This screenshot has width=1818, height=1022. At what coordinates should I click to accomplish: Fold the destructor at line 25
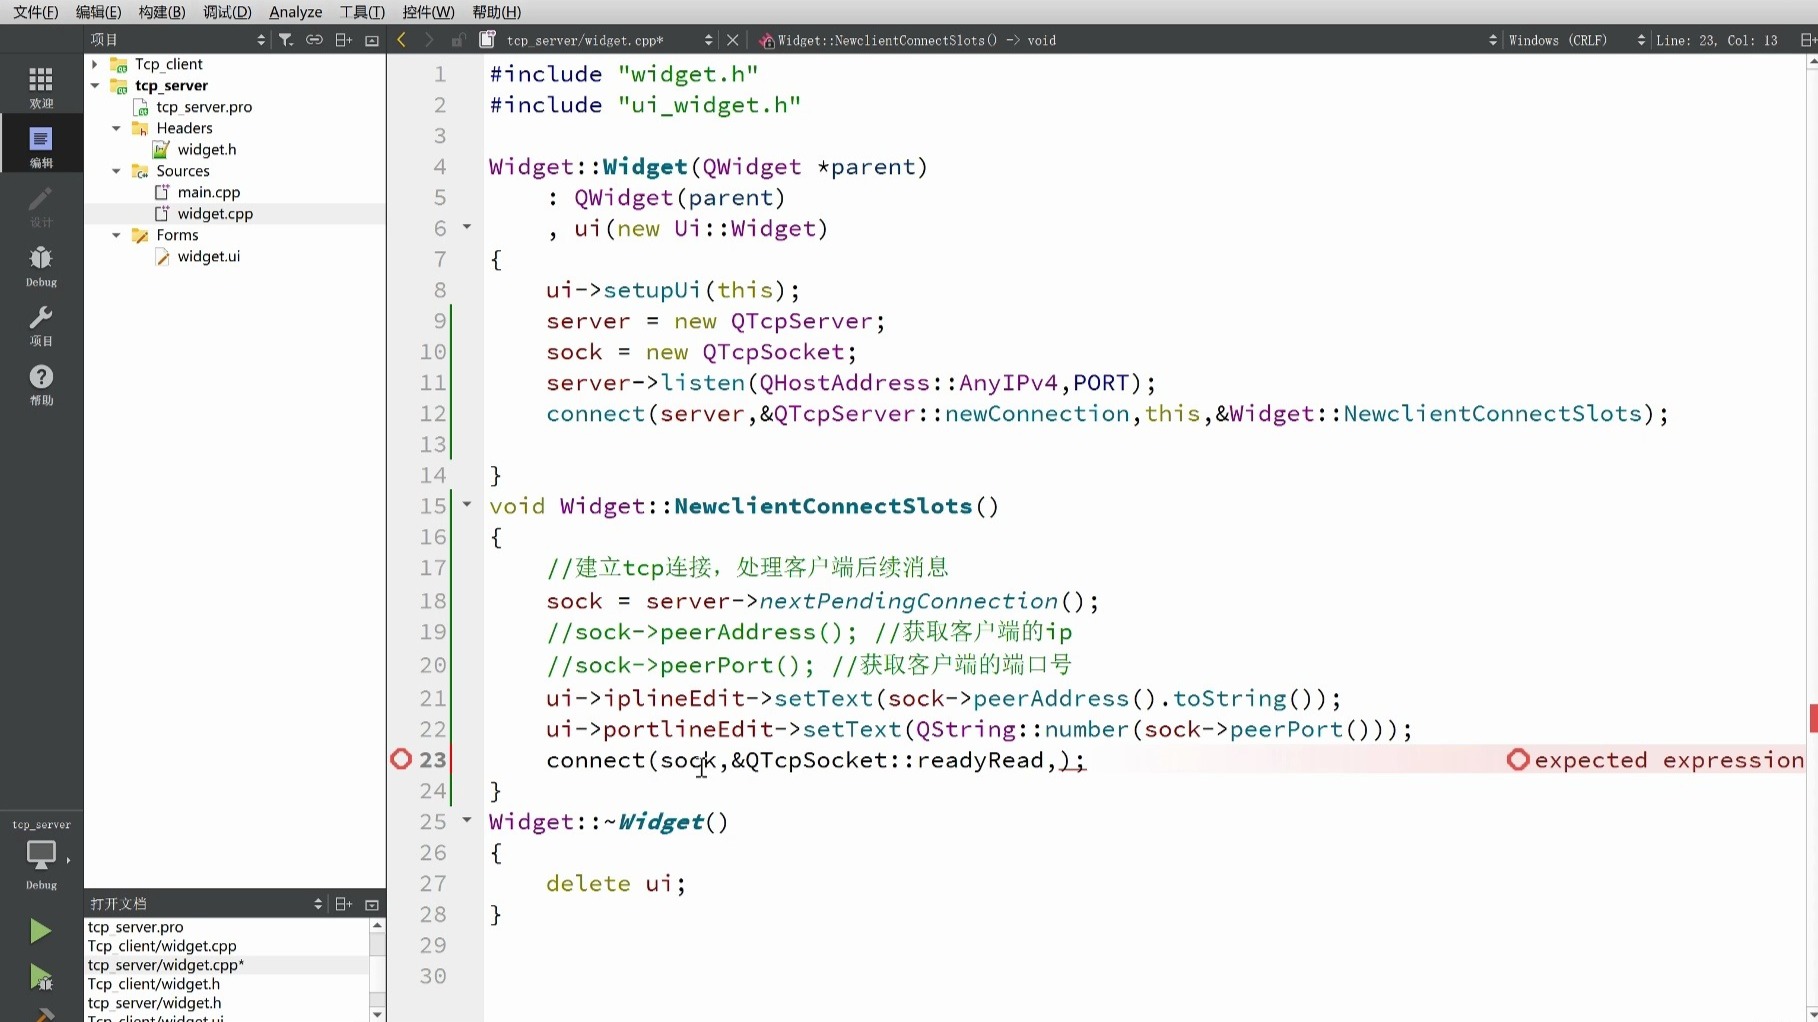466,820
